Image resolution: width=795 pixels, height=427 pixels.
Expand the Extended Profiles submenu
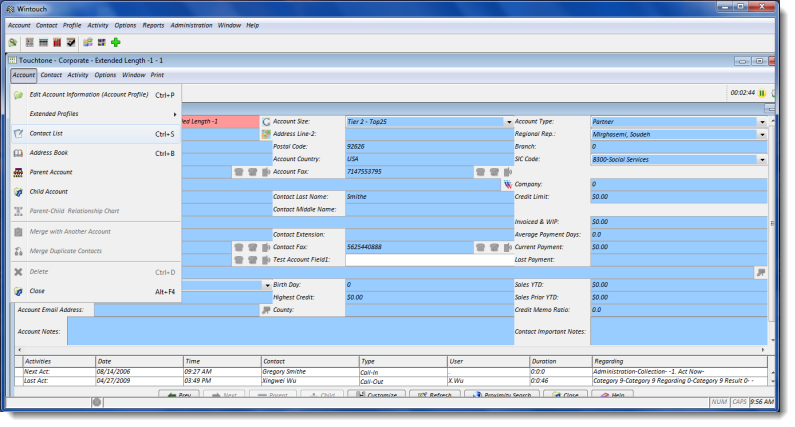[x=96, y=114]
